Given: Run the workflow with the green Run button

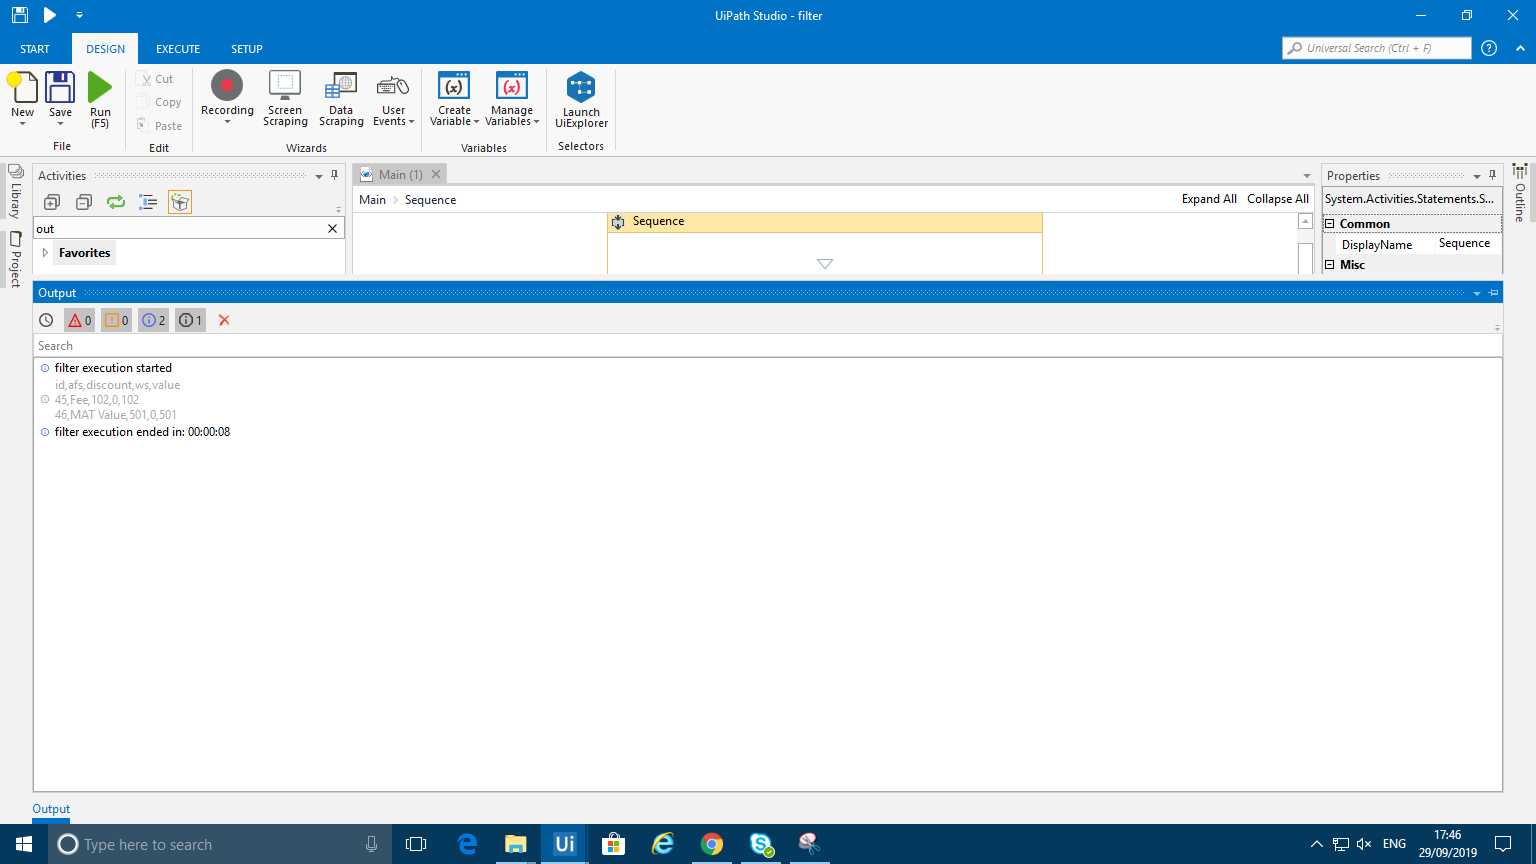Looking at the screenshot, I should (100, 99).
